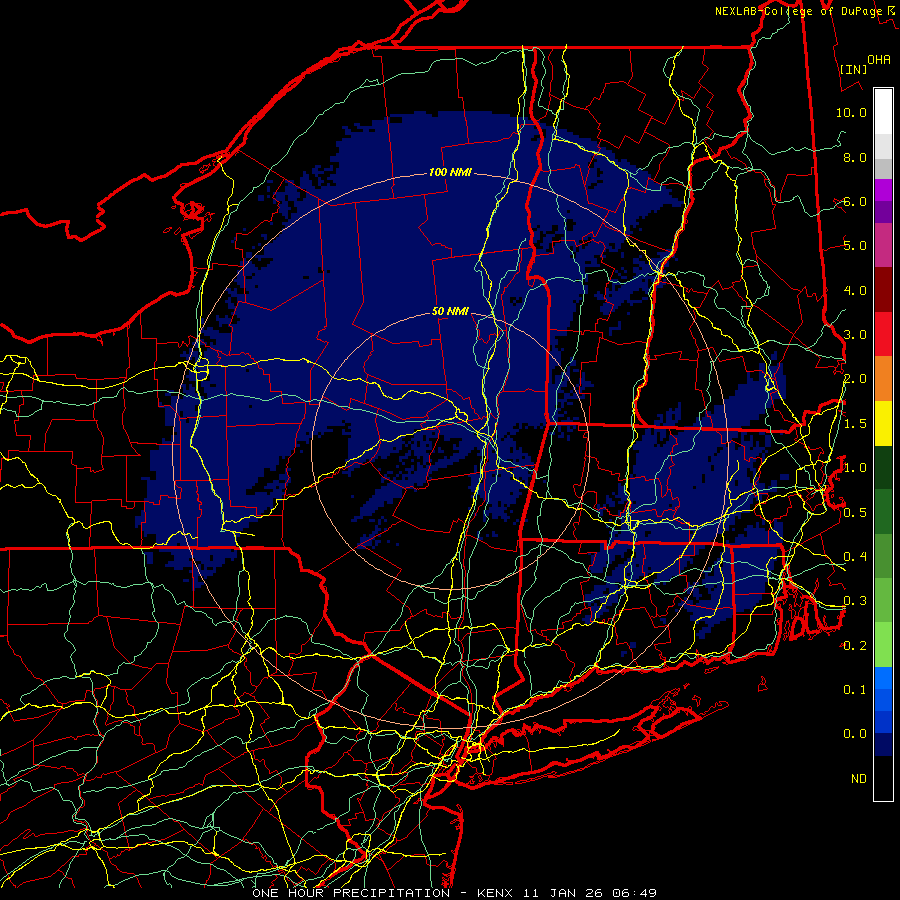This screenshot has width=900, height=900.
Task: Click the light blue 0.1 inch swatch
Action: [x=883, y=678]
